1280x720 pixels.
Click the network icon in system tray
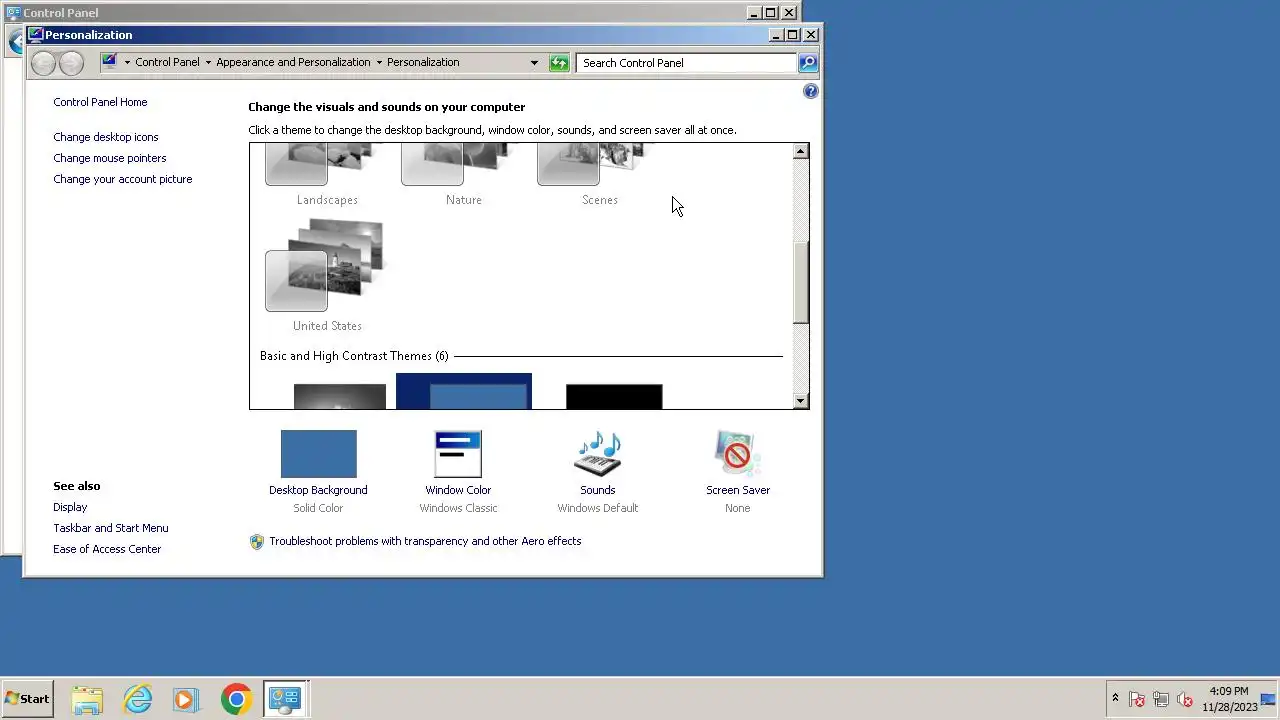1161,699
